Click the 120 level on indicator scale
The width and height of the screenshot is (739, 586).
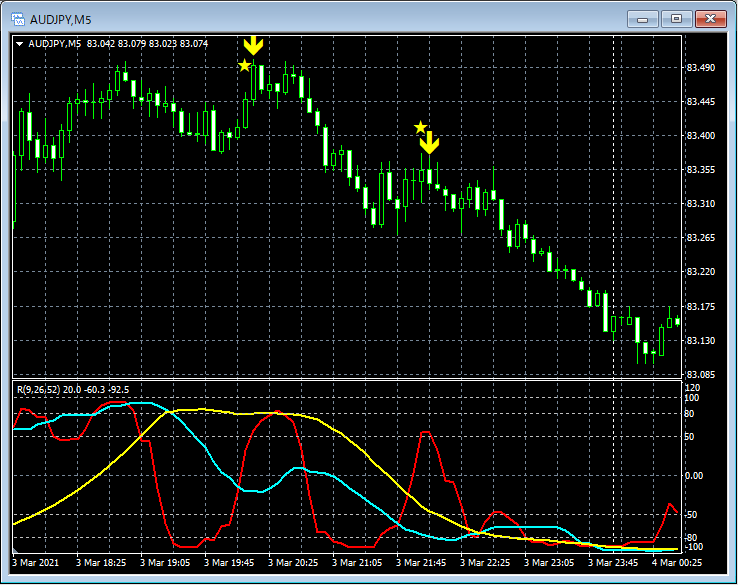(692, 388)
